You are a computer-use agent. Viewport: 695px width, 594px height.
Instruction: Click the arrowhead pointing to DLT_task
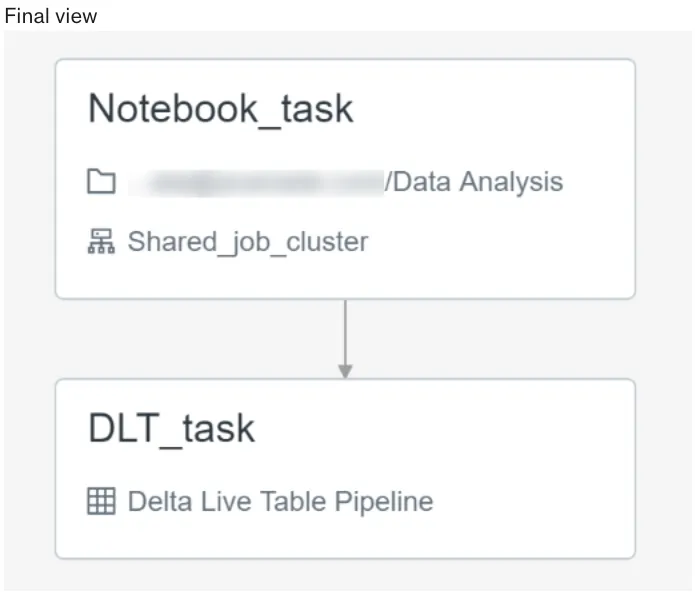pyautogui.click(x=345, y=371)
